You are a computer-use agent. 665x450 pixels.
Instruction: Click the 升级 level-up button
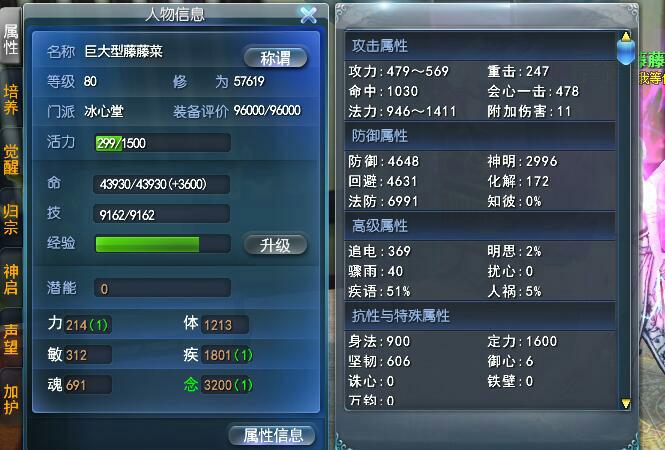275,245
